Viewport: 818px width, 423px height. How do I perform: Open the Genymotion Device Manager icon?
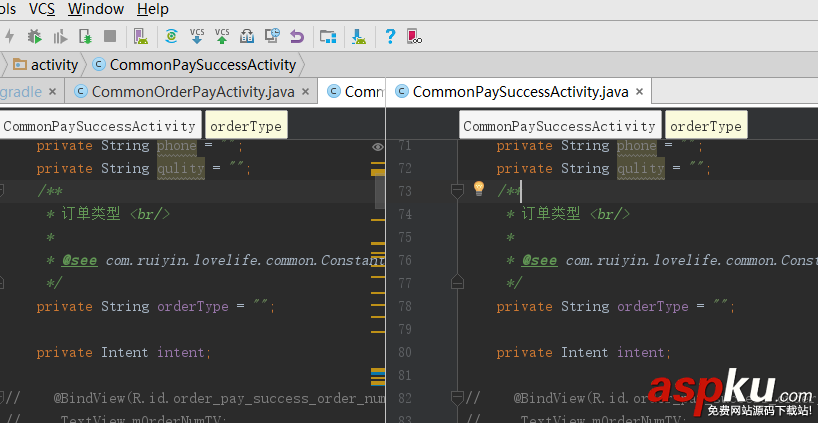click(414, 36)
